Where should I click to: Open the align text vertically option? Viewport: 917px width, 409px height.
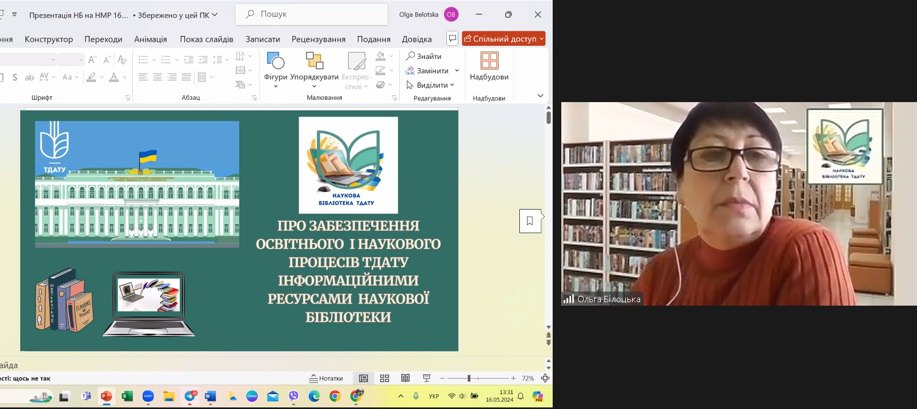[242, 70]
